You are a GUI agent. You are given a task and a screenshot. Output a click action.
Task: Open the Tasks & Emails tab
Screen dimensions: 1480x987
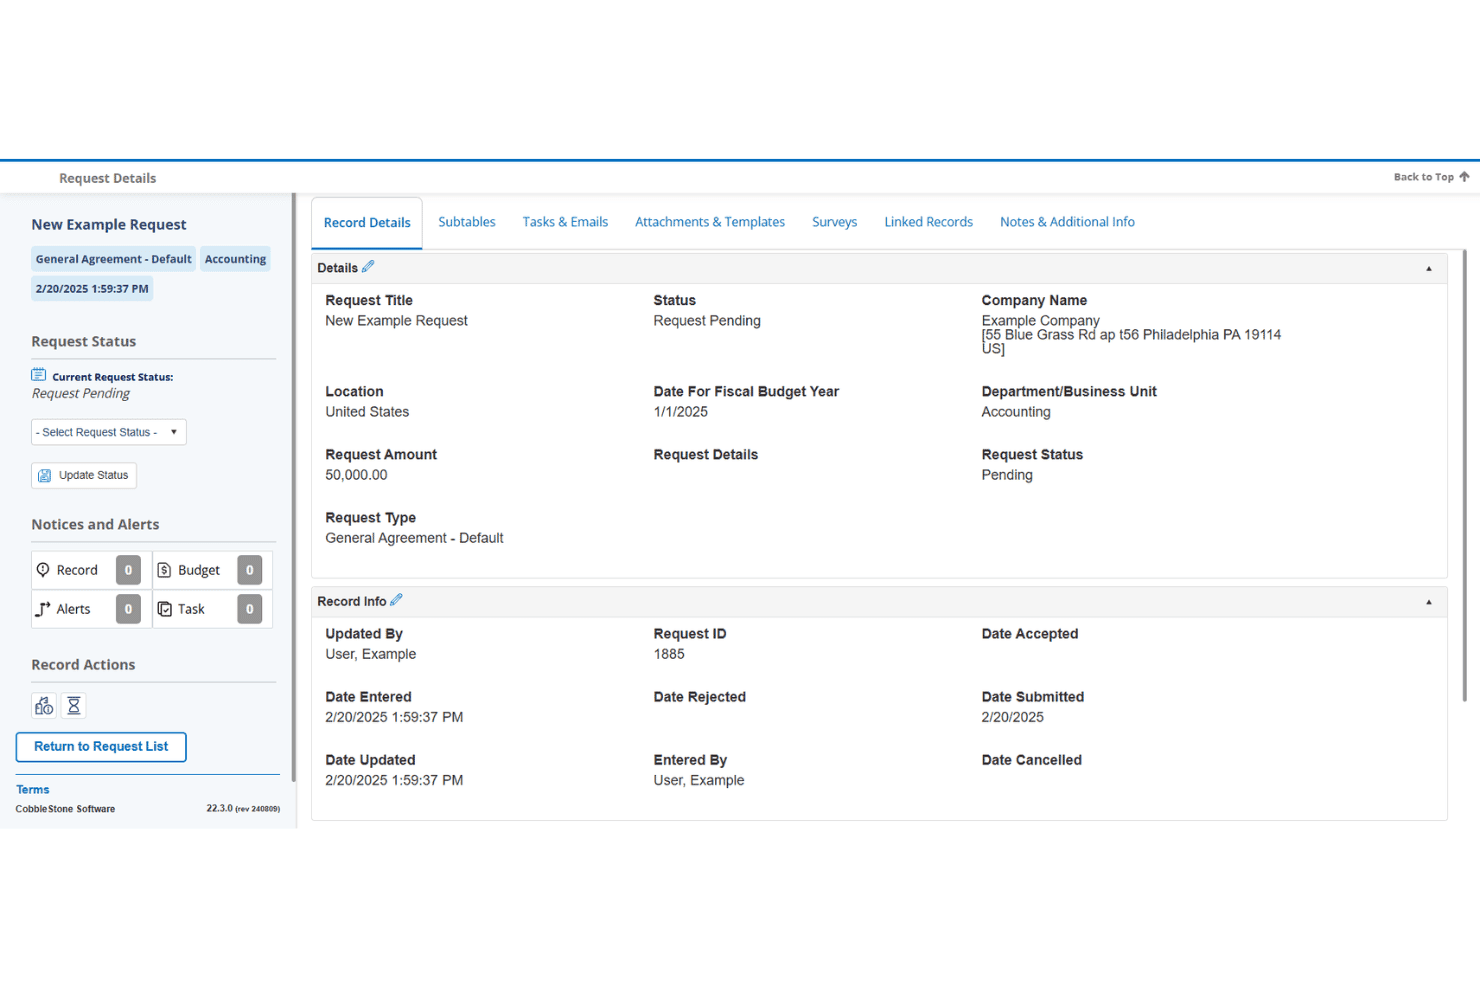(x=565, y=222)
